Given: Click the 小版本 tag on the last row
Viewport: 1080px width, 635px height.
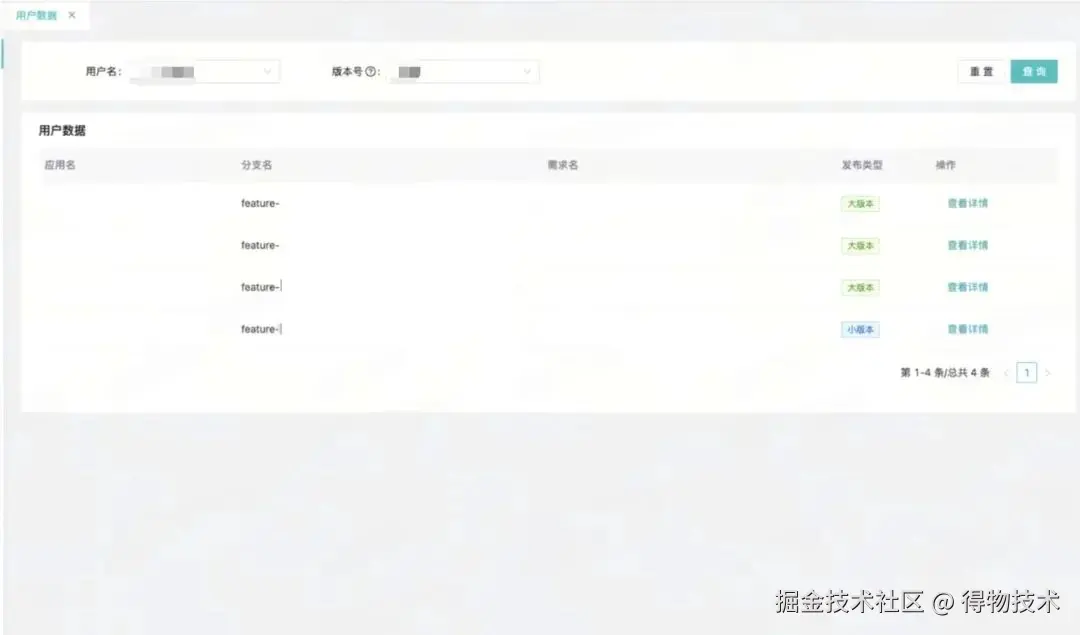Looking at the screenshot, I should point(860,329).
